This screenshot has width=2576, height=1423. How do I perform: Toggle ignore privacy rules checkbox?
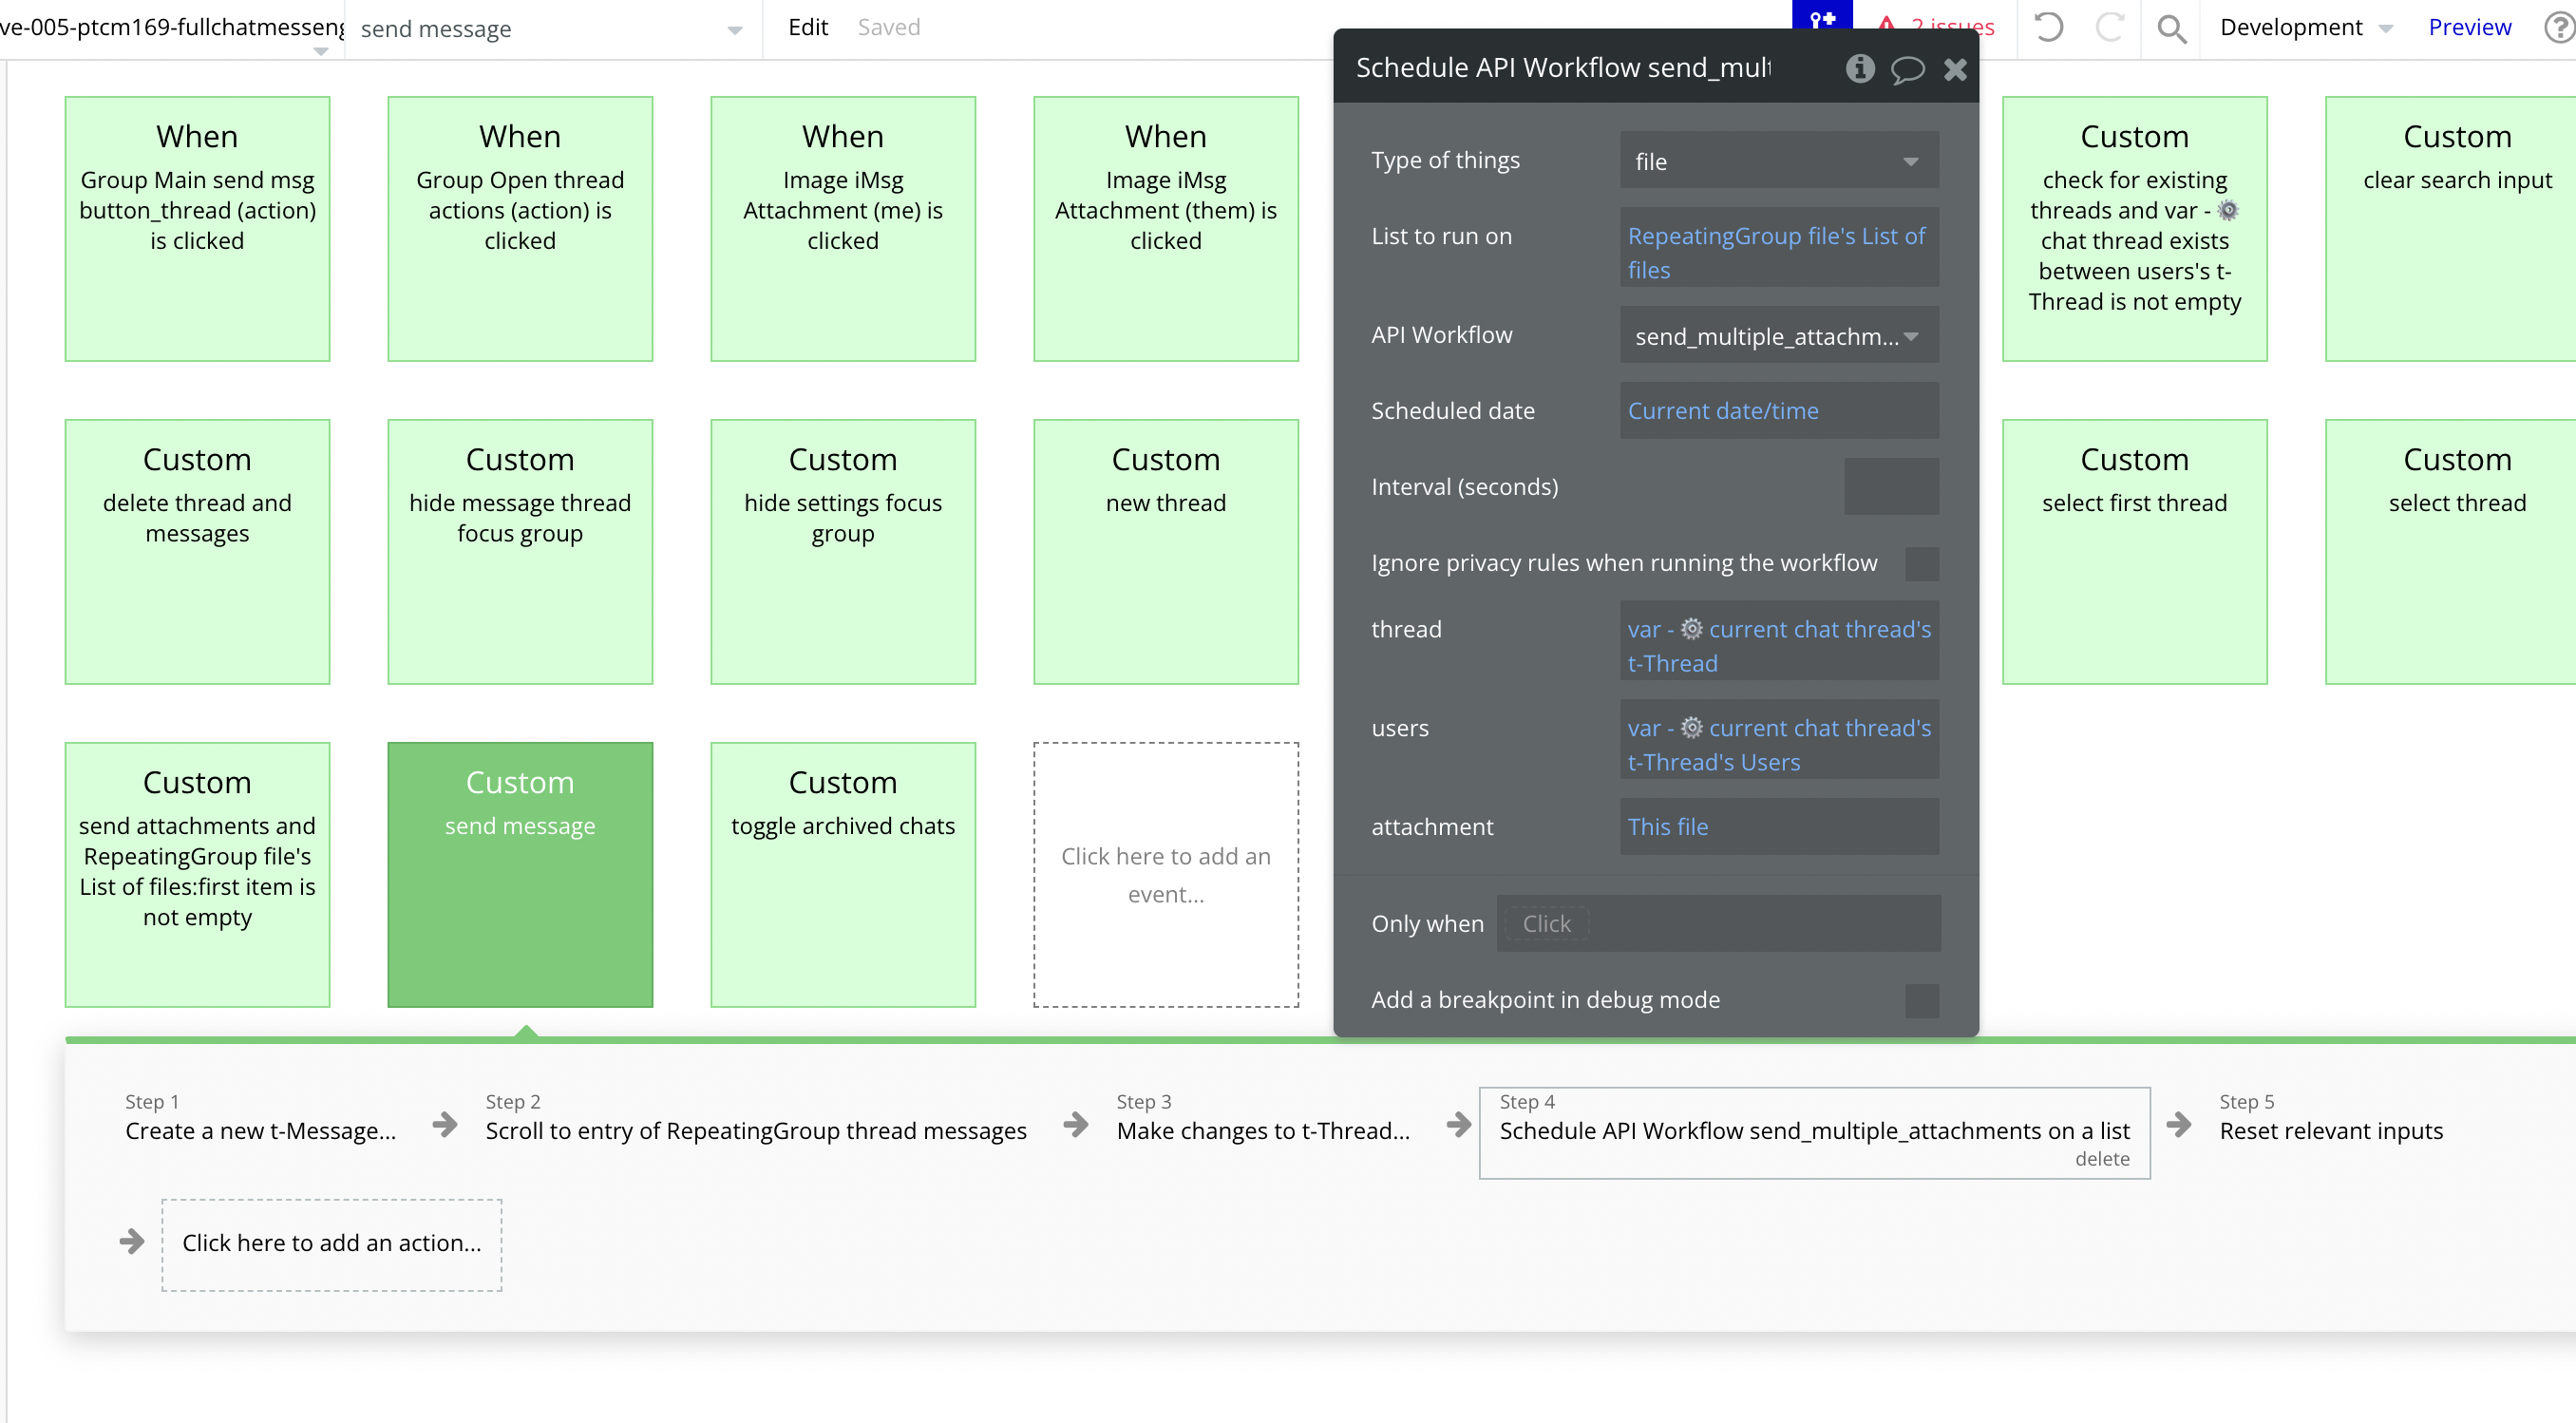pyautogui.click(x=1921, y=563)
